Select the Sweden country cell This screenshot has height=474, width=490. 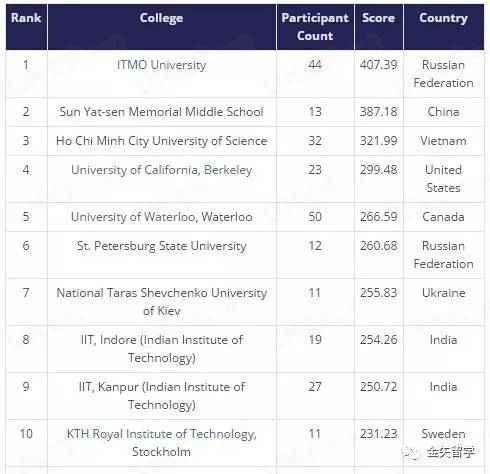click(x=443, y=434)
